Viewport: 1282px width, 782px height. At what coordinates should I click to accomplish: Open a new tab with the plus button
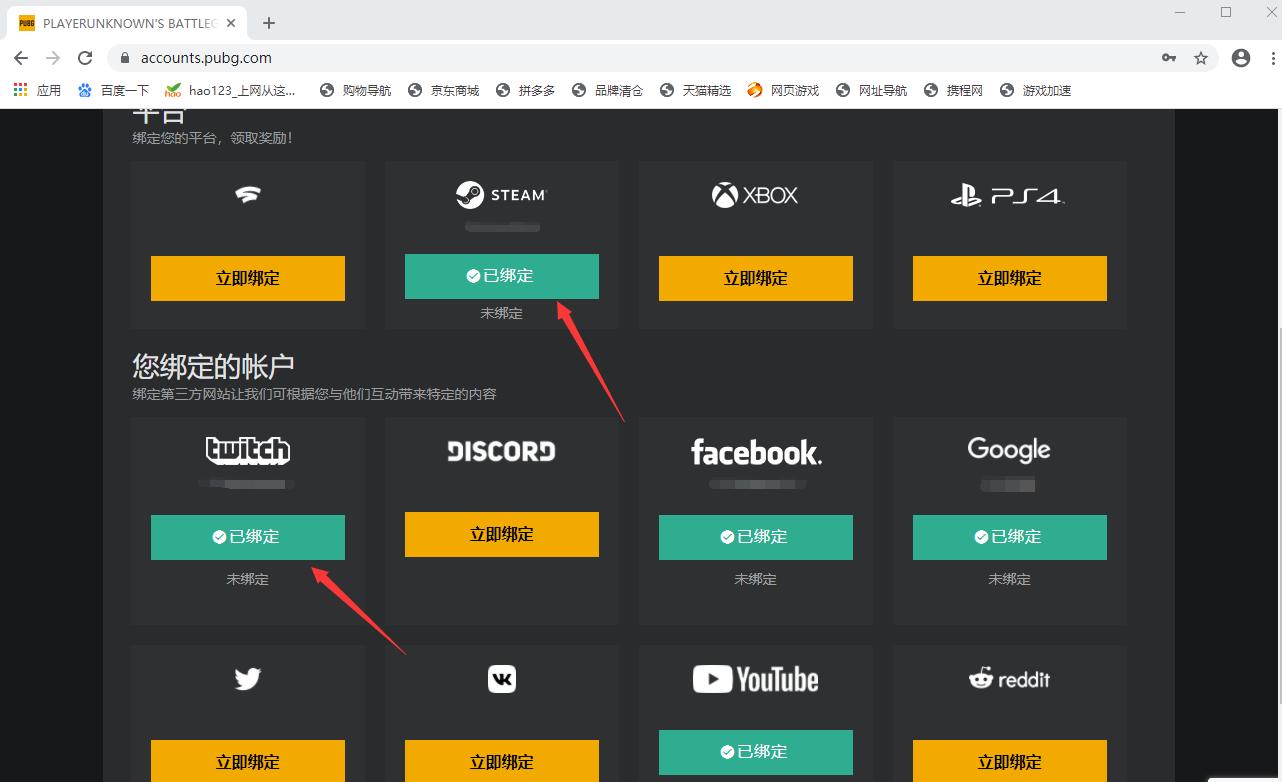coord(269,23)
